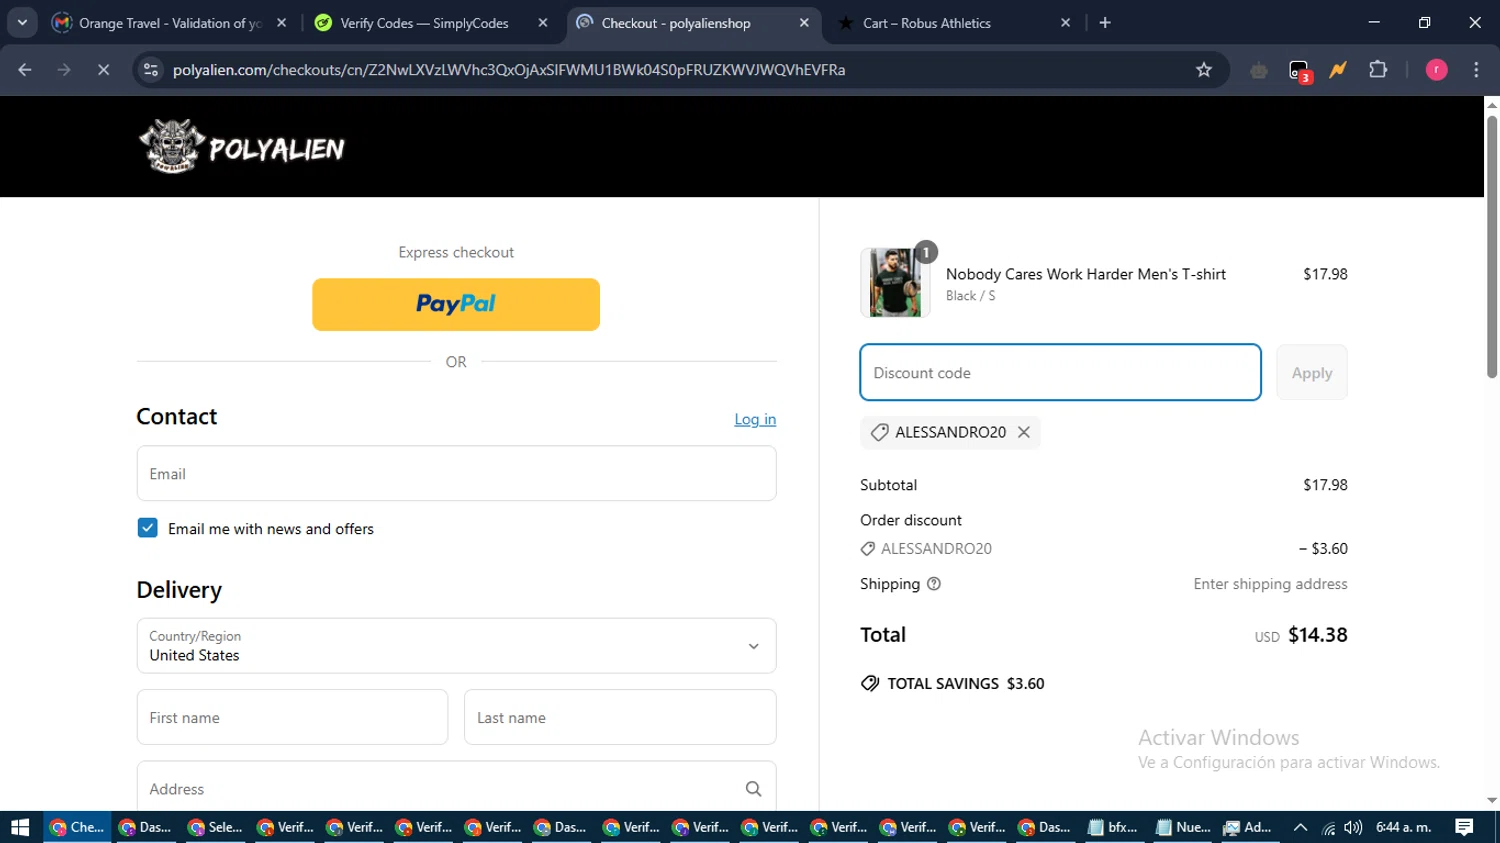The image size is (1500, 843).
Task: Click the T-shirt product thumbnail
Action: (x=895, y=282)
